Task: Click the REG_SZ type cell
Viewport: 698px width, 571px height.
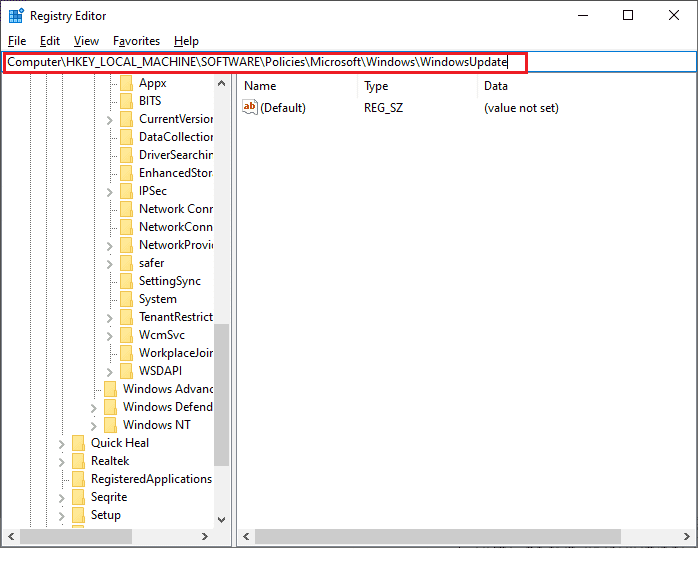Action: [x=383, y=108]
